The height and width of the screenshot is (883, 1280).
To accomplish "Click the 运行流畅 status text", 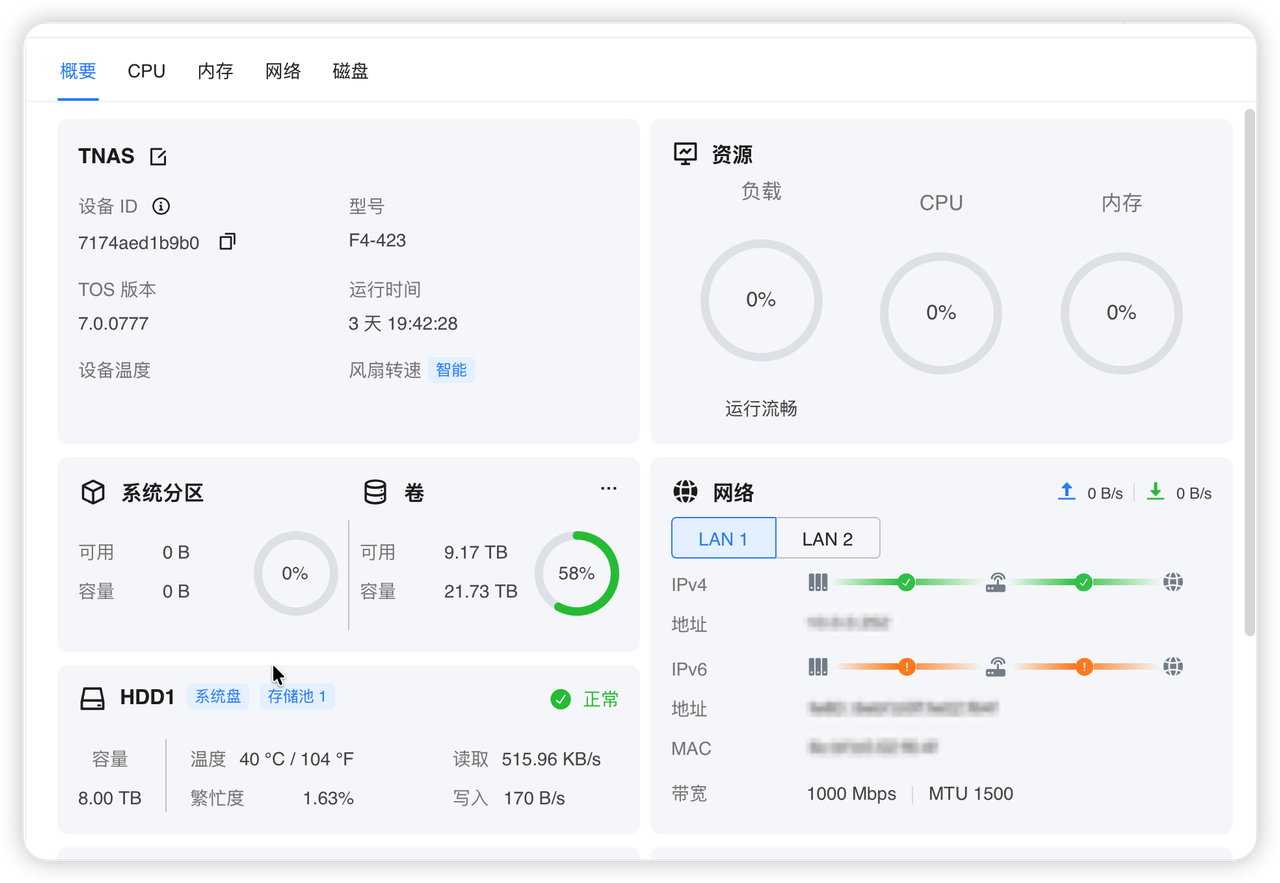I will pos(761,408).
